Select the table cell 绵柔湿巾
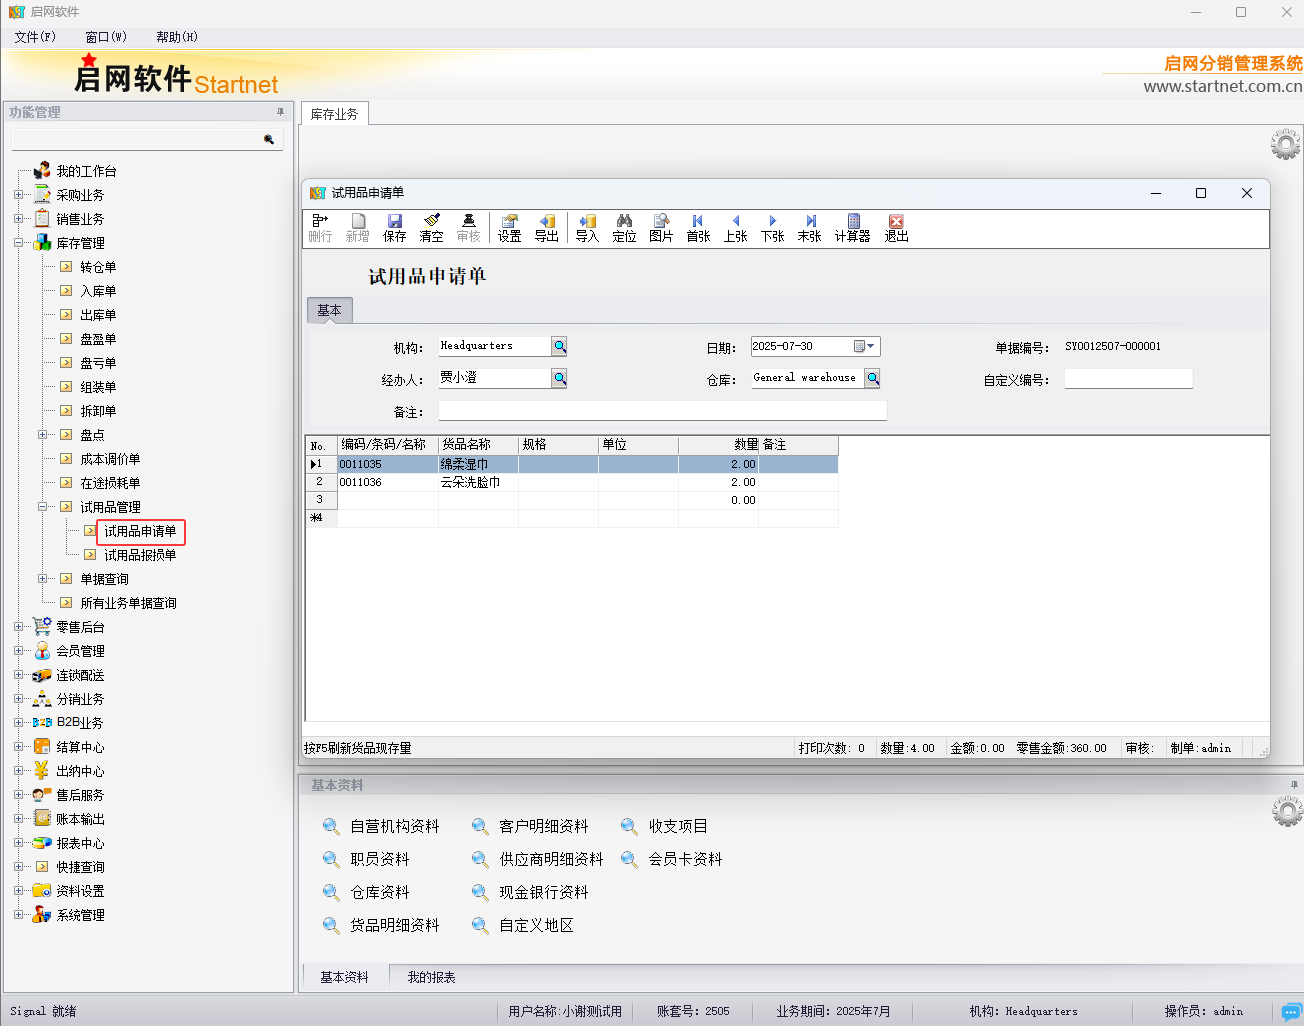This screenshot has height=1026, width=1304. (478, 464)
